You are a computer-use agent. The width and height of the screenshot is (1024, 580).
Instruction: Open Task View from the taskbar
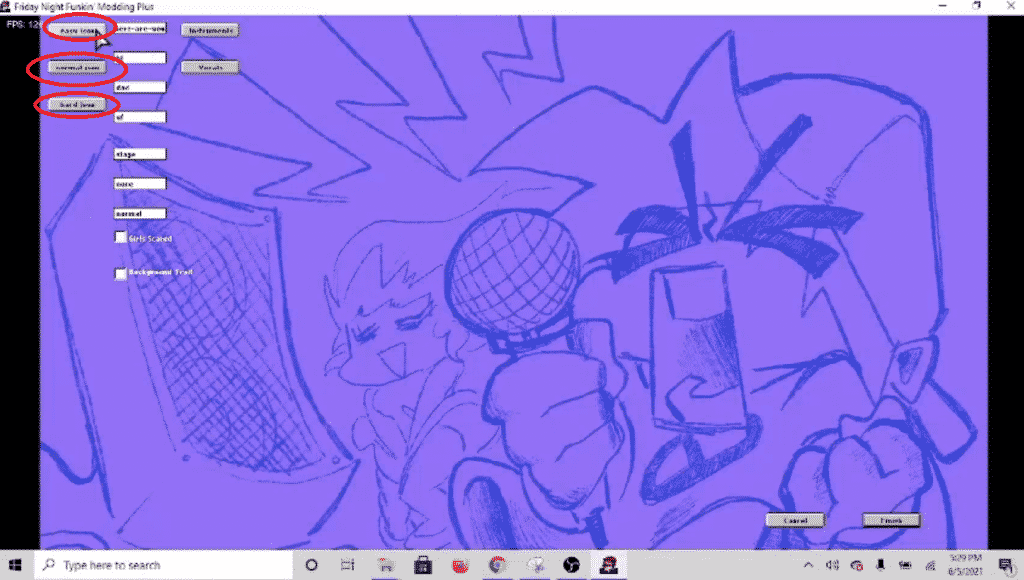(347, 564)
